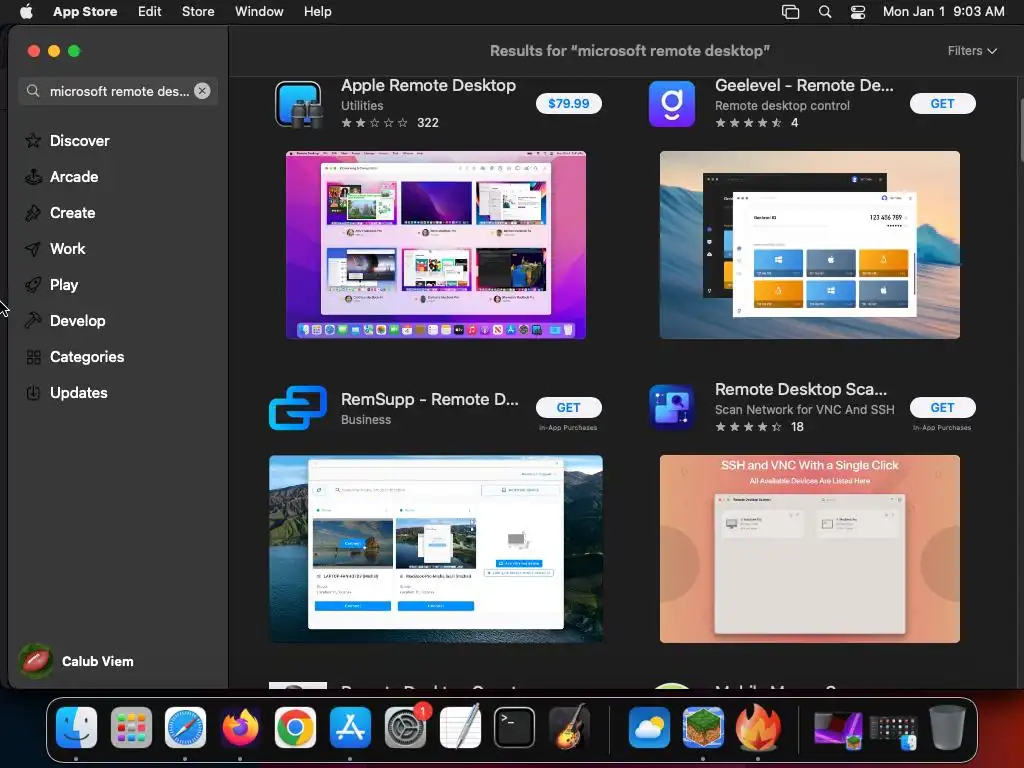This screenshot has height=768, width=1024.
Task: Open the Remote Desktop Scanner app icon
Action: point(672,408)
